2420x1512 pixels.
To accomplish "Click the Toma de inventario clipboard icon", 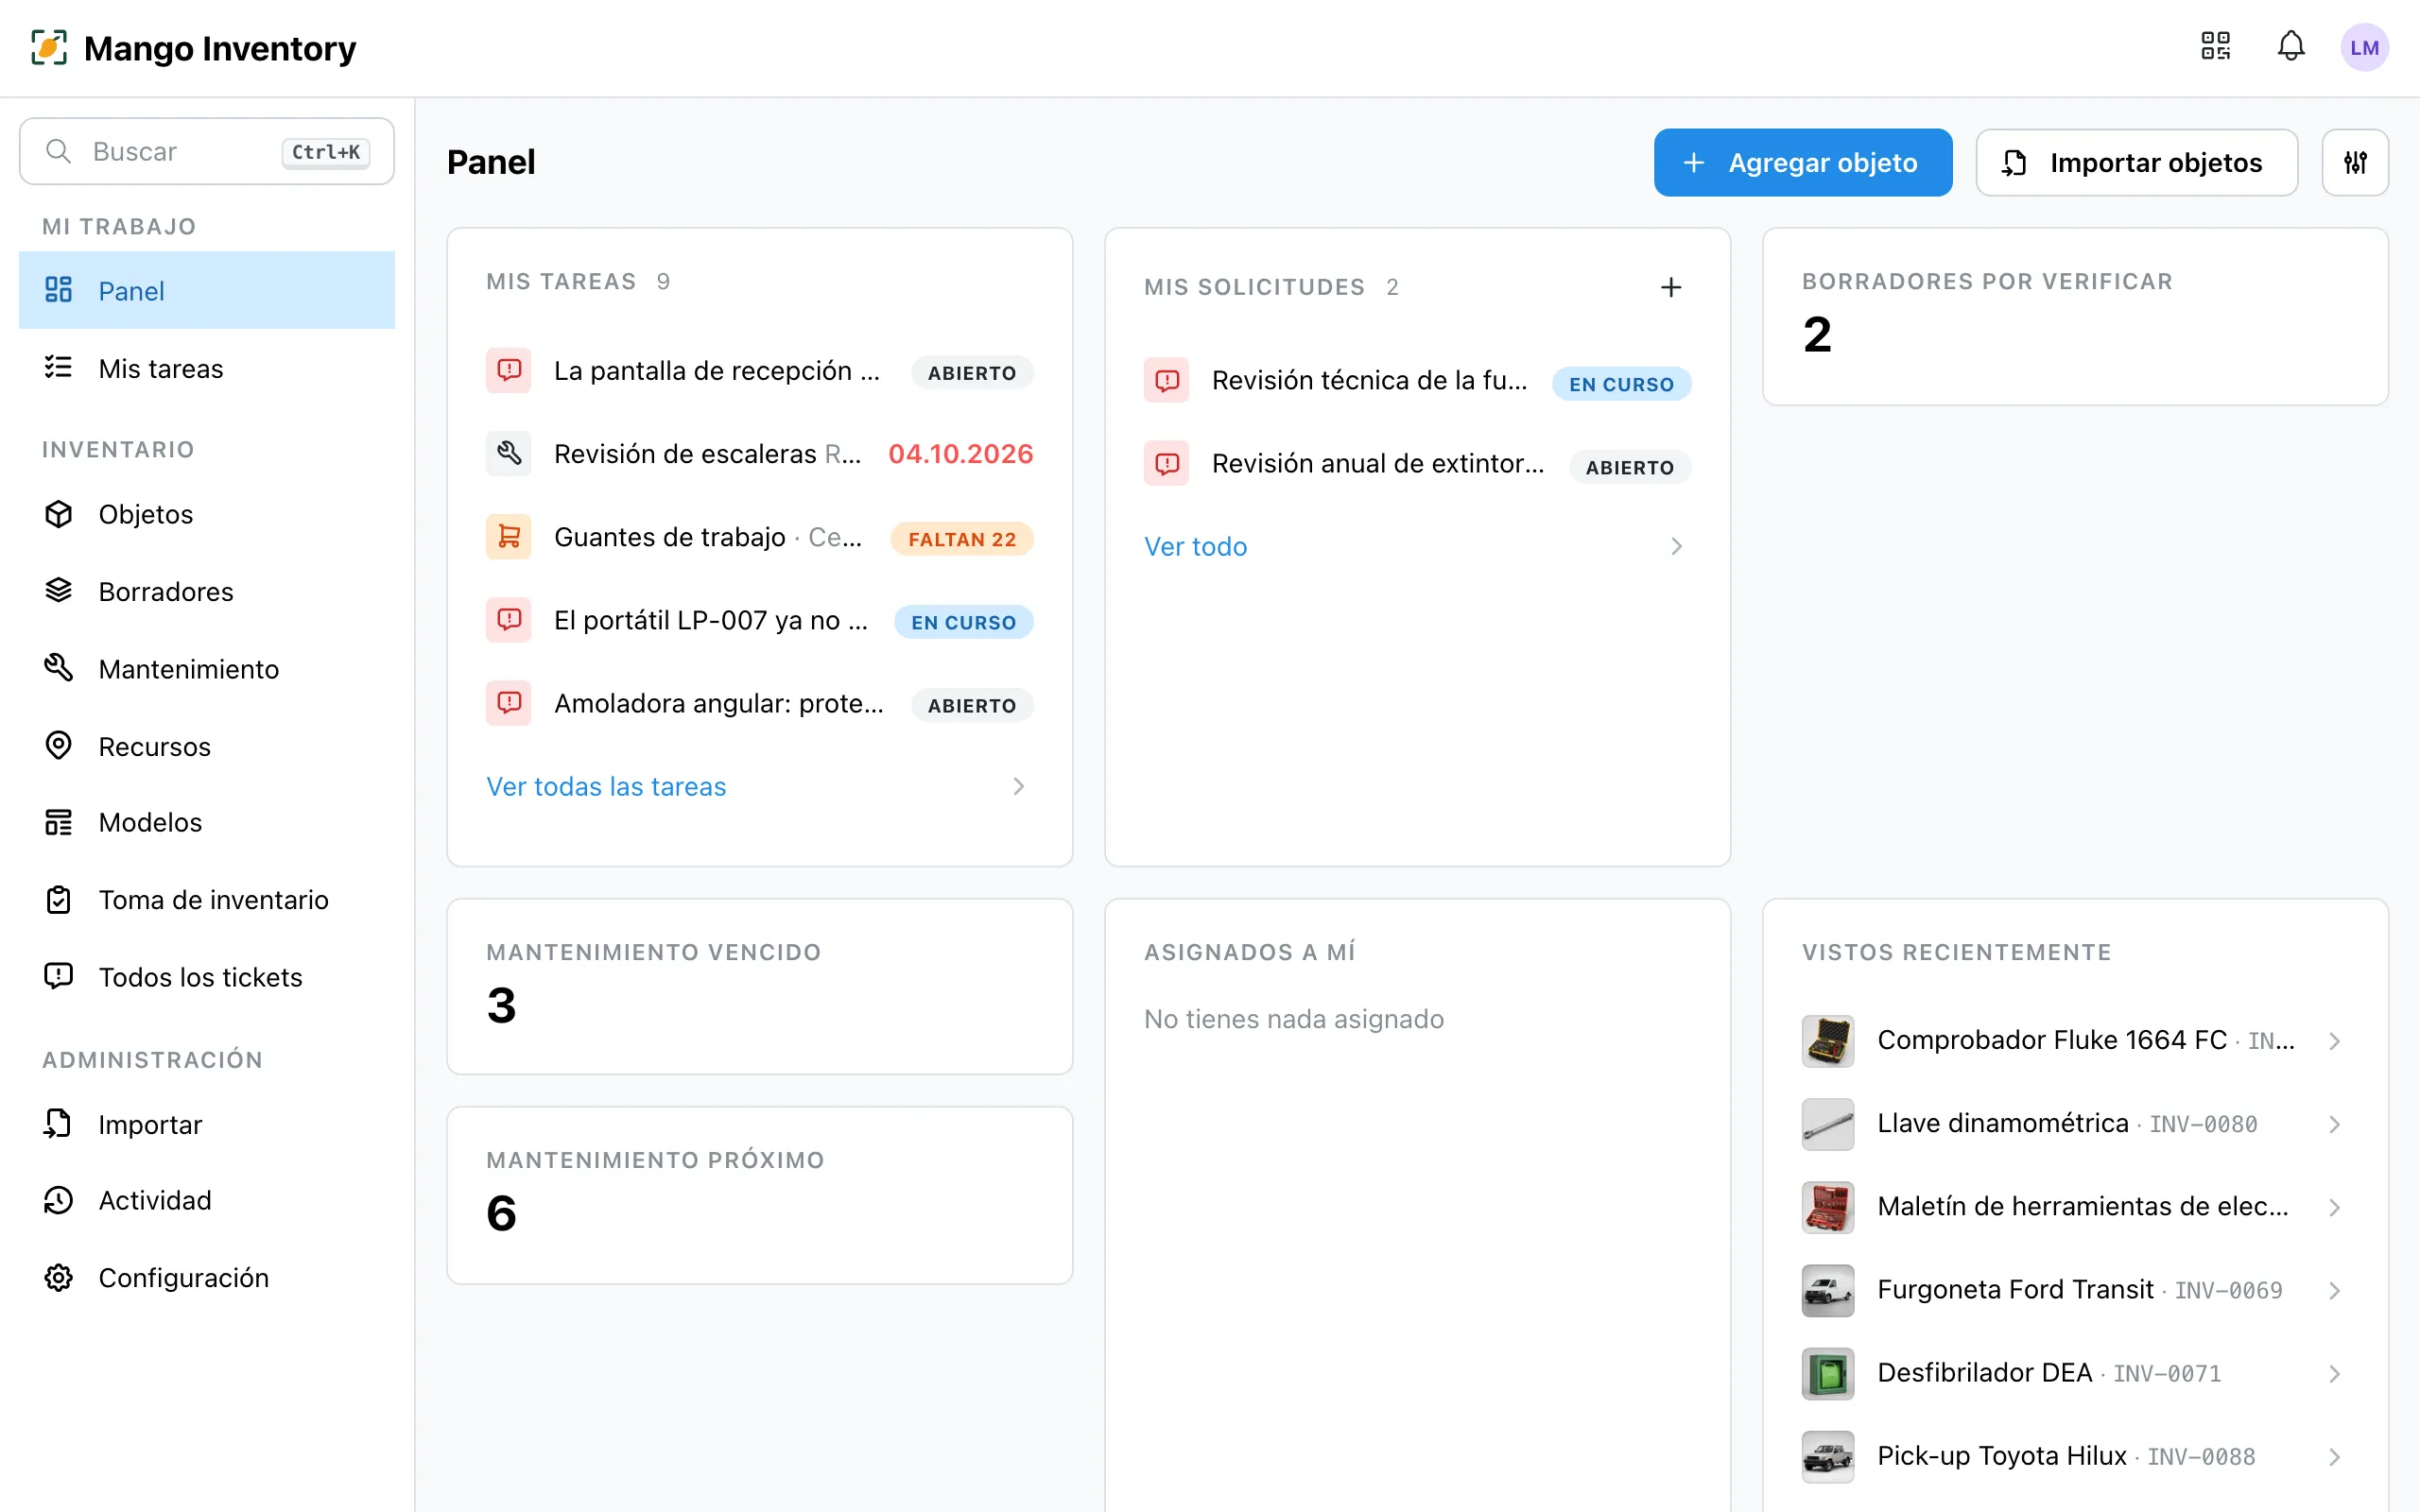I will 59,899.
